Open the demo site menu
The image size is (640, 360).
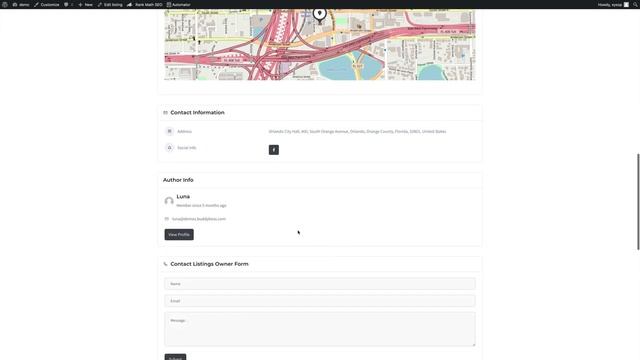(x=21, y=4)
